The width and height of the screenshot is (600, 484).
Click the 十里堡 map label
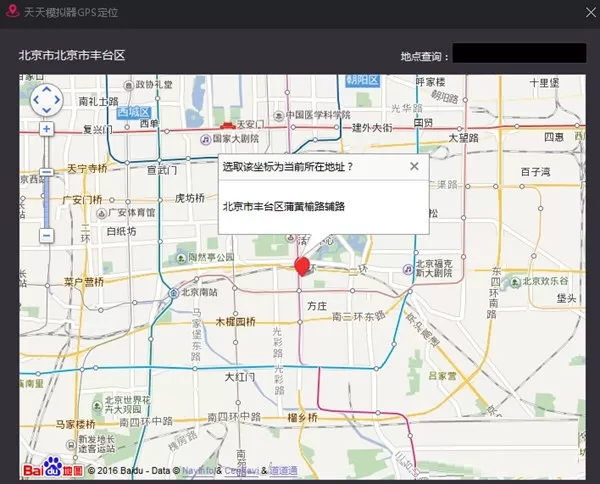click(x=544, y=83)
